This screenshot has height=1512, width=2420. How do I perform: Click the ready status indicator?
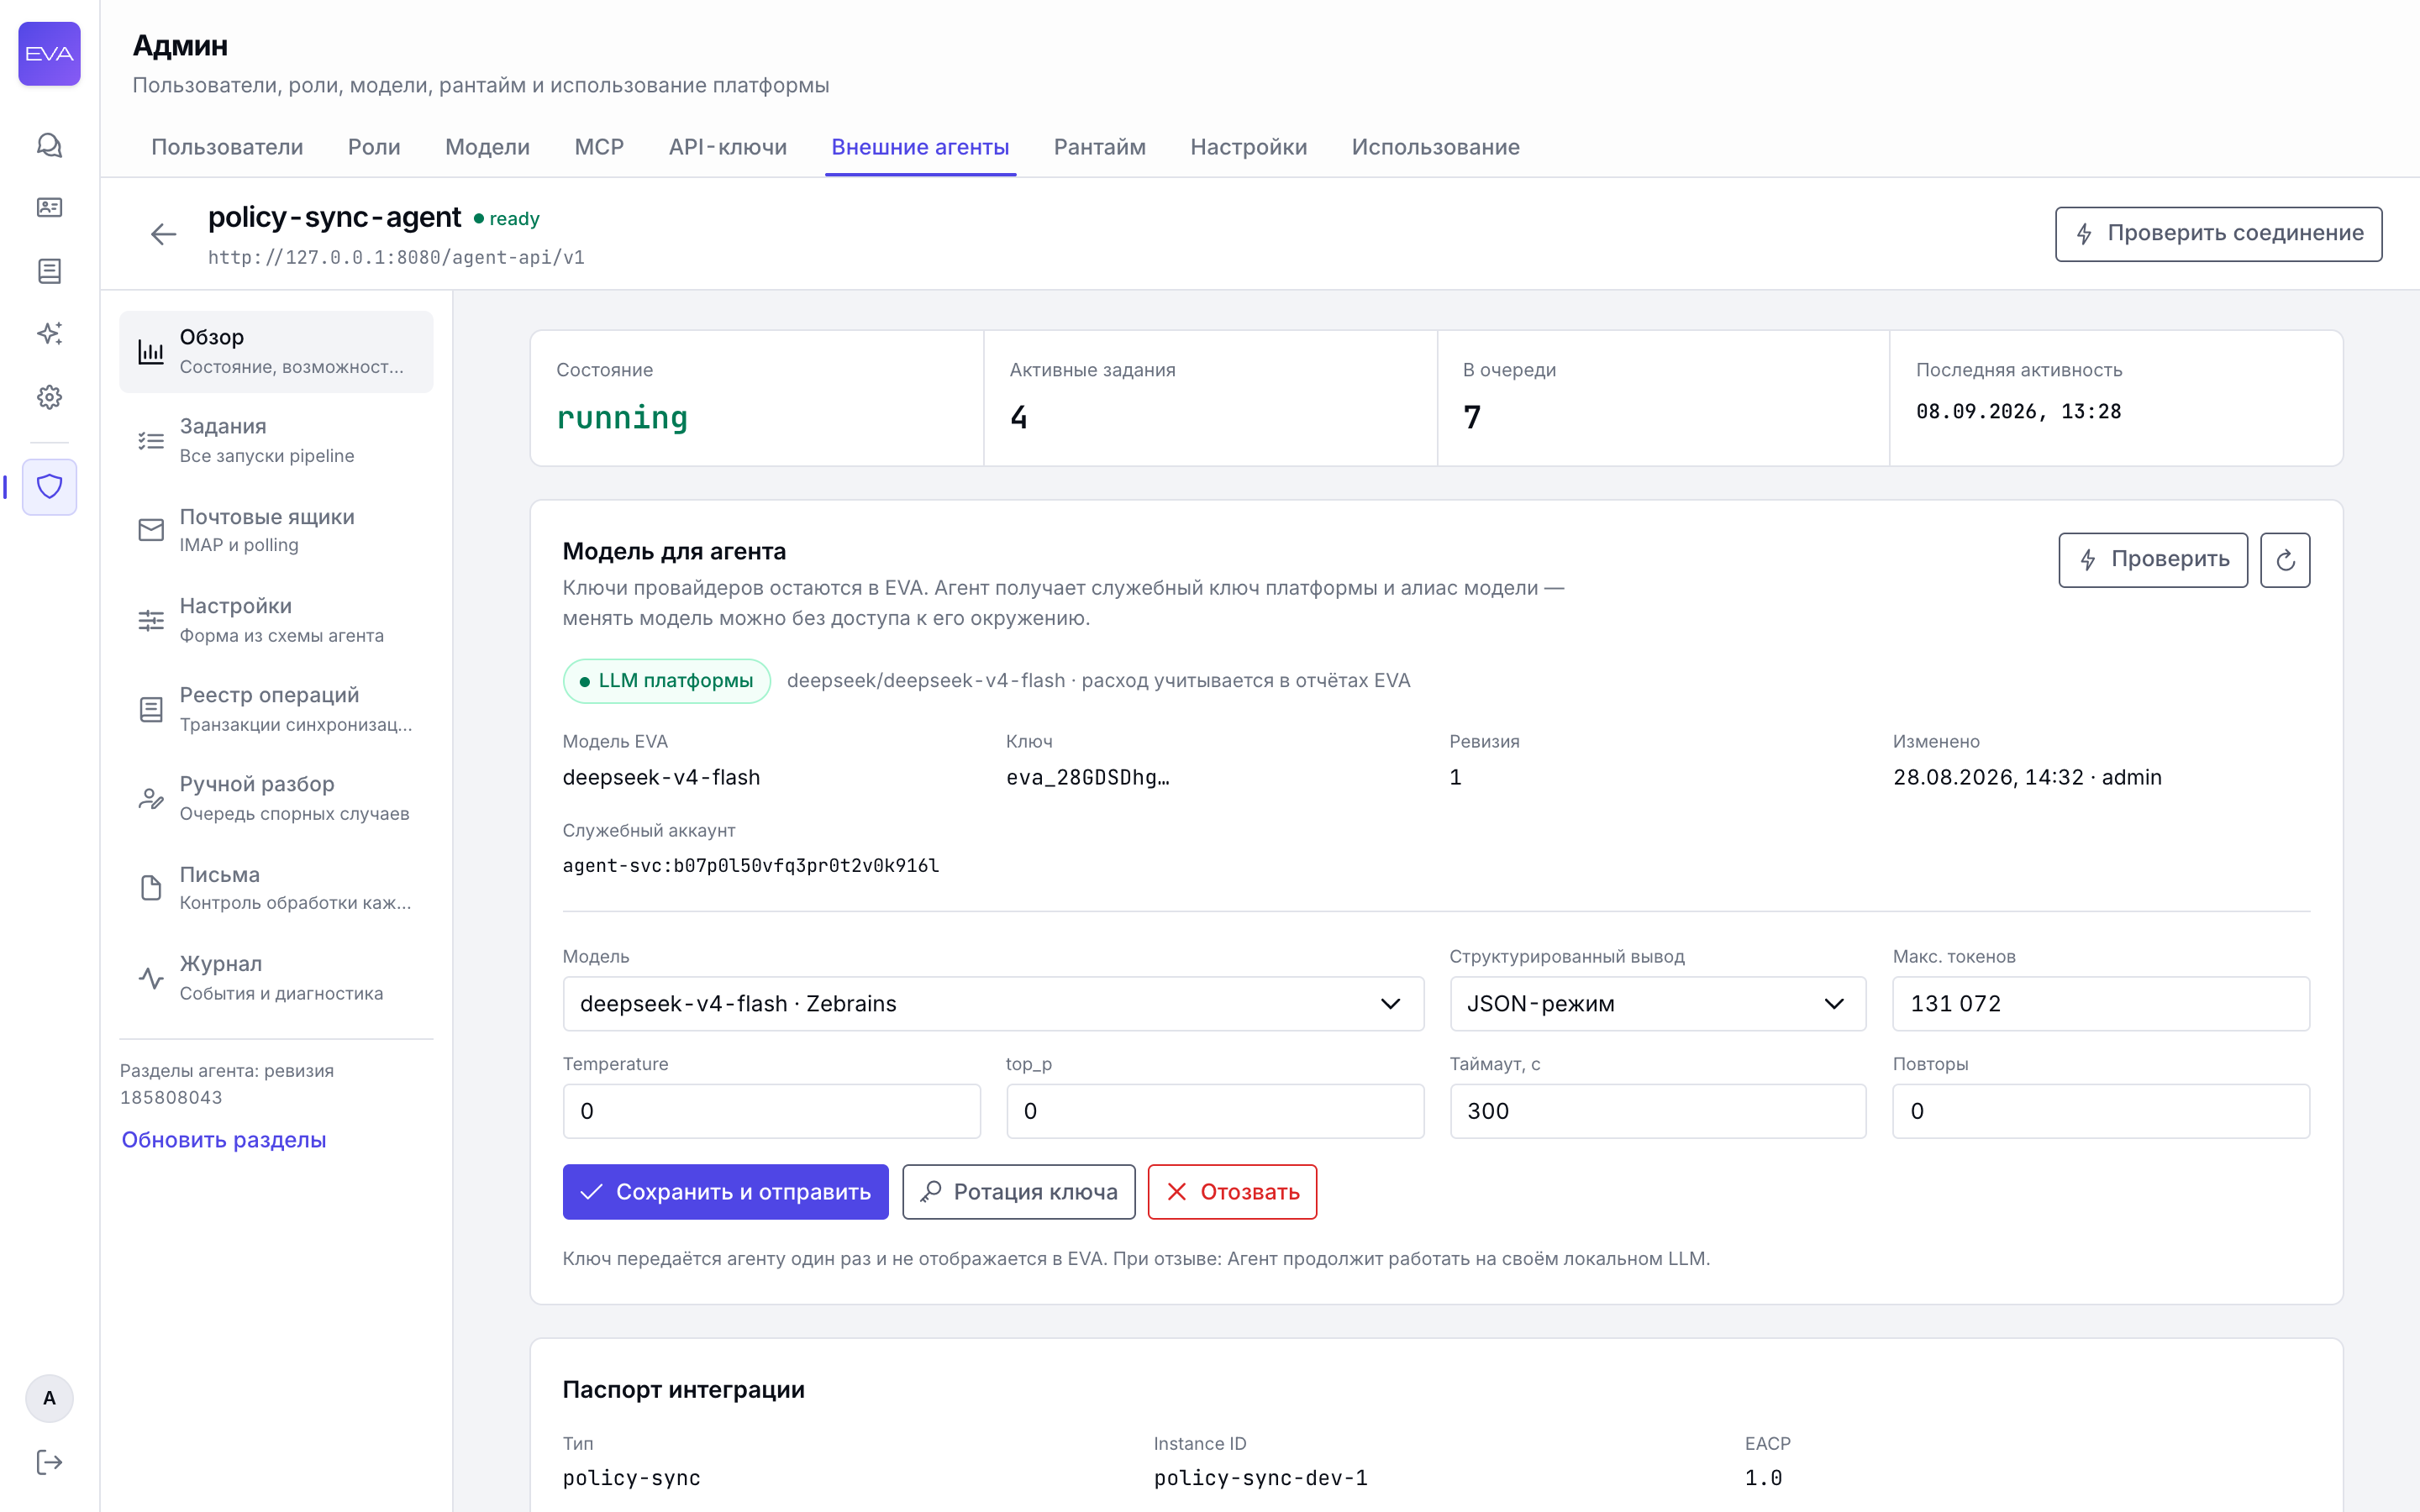click(506, 219)
